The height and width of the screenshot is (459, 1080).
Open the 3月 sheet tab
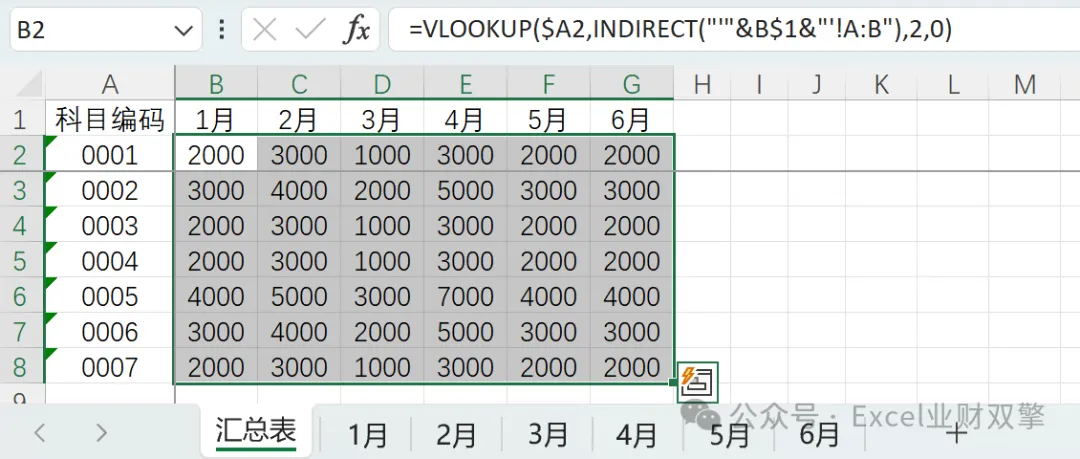pos(548,435)
